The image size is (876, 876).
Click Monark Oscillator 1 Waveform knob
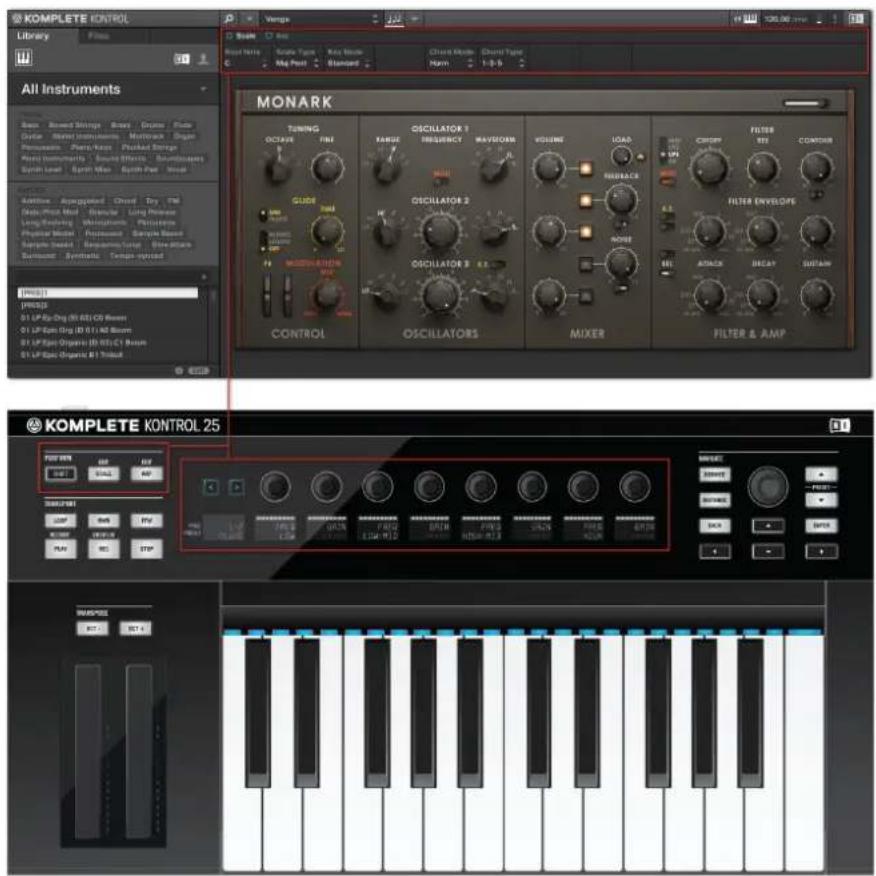[x=494, y=168]
